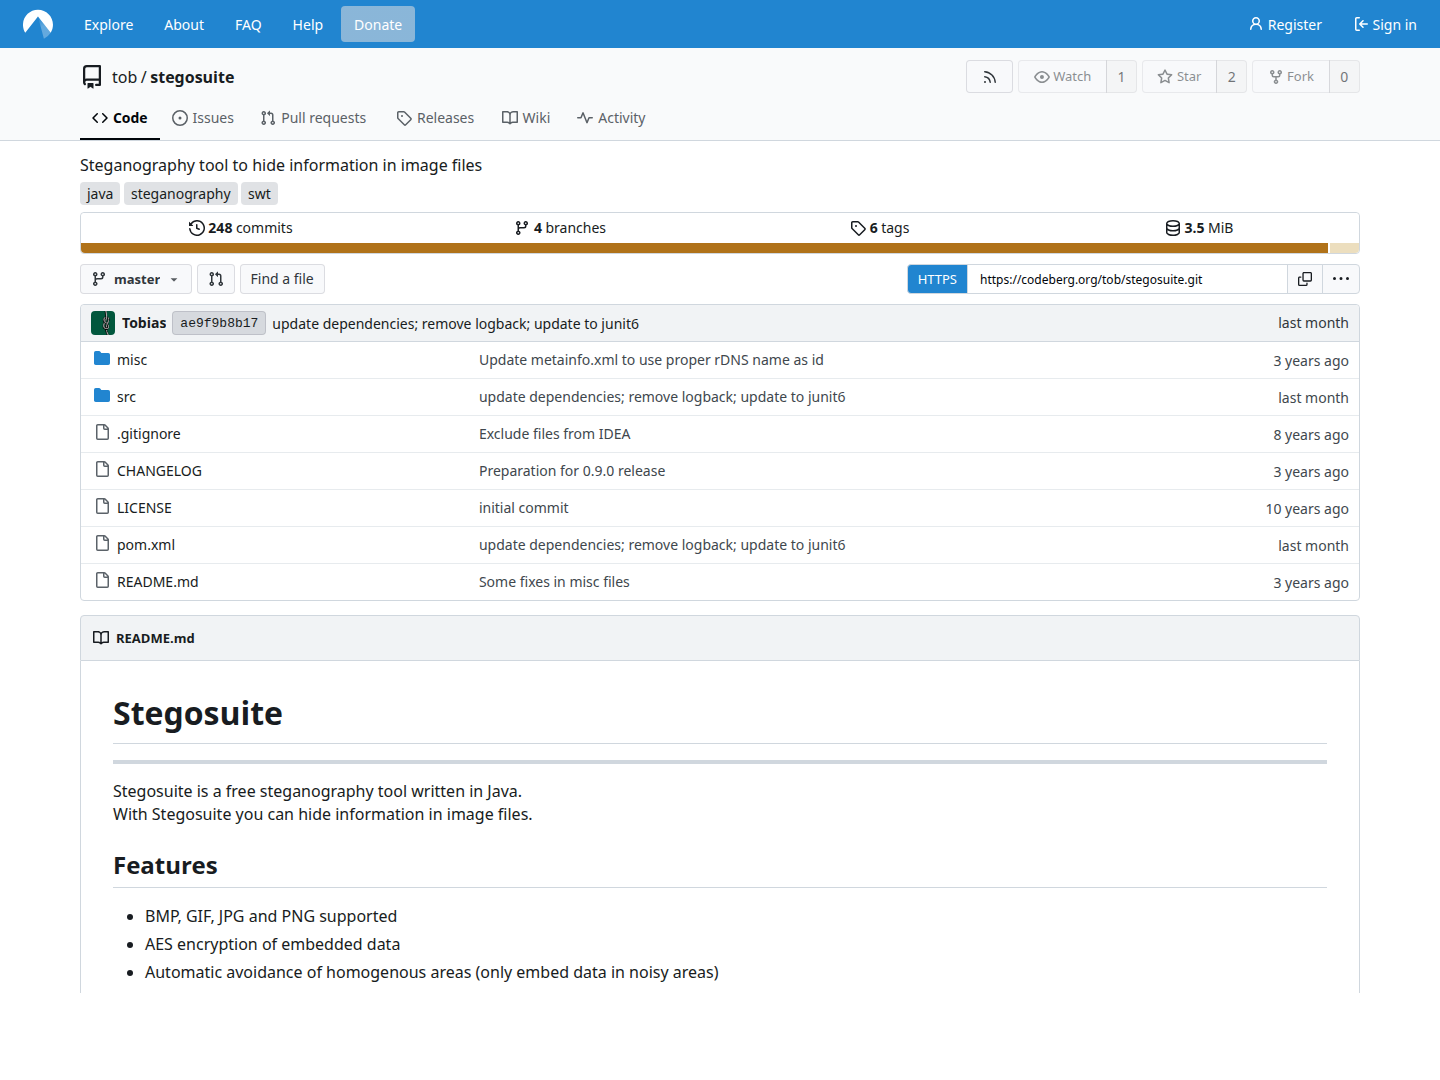
Task: Click the LICENSE file icon
Action: (102, 506)
